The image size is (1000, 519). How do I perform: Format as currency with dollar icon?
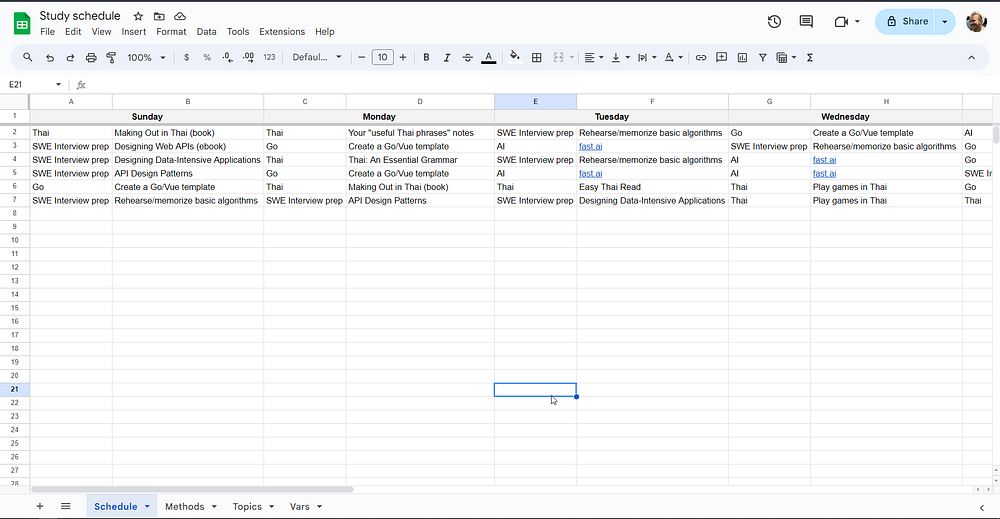[x=186, y=57]
